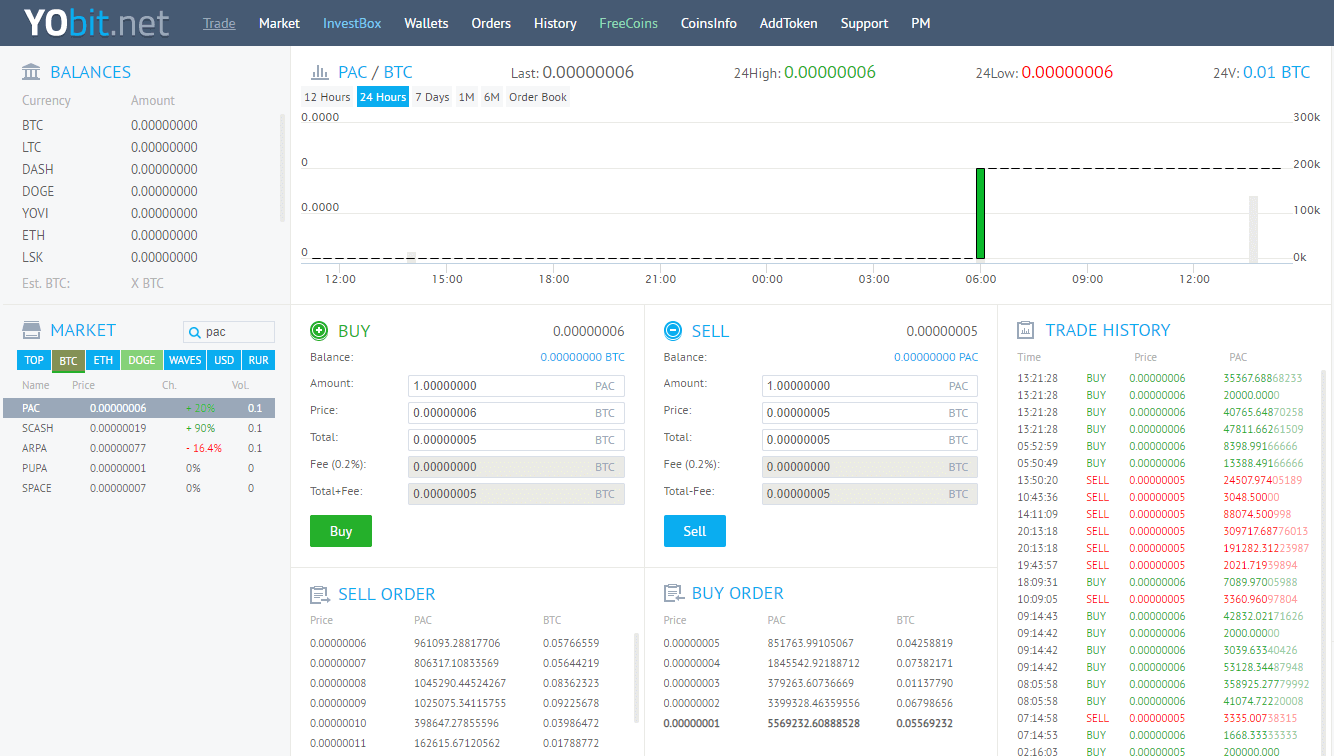Viewport: 1334px width, 756px height.
Task: Click the Sell Total input field
Action: pos(870,440)
